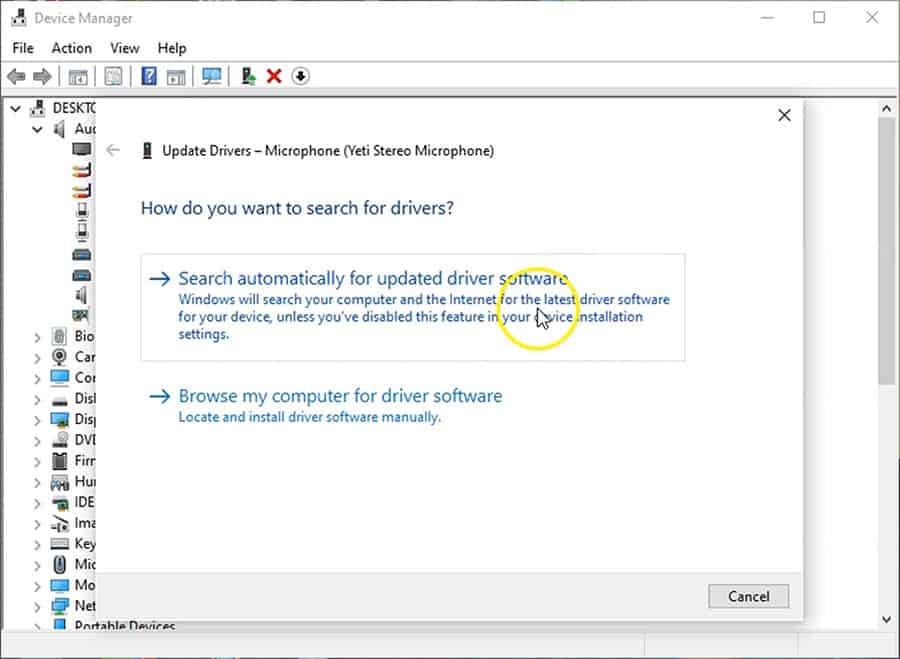Expand the Imaging devices node
The image size is (900, 659).
click(x=37, y=524)
